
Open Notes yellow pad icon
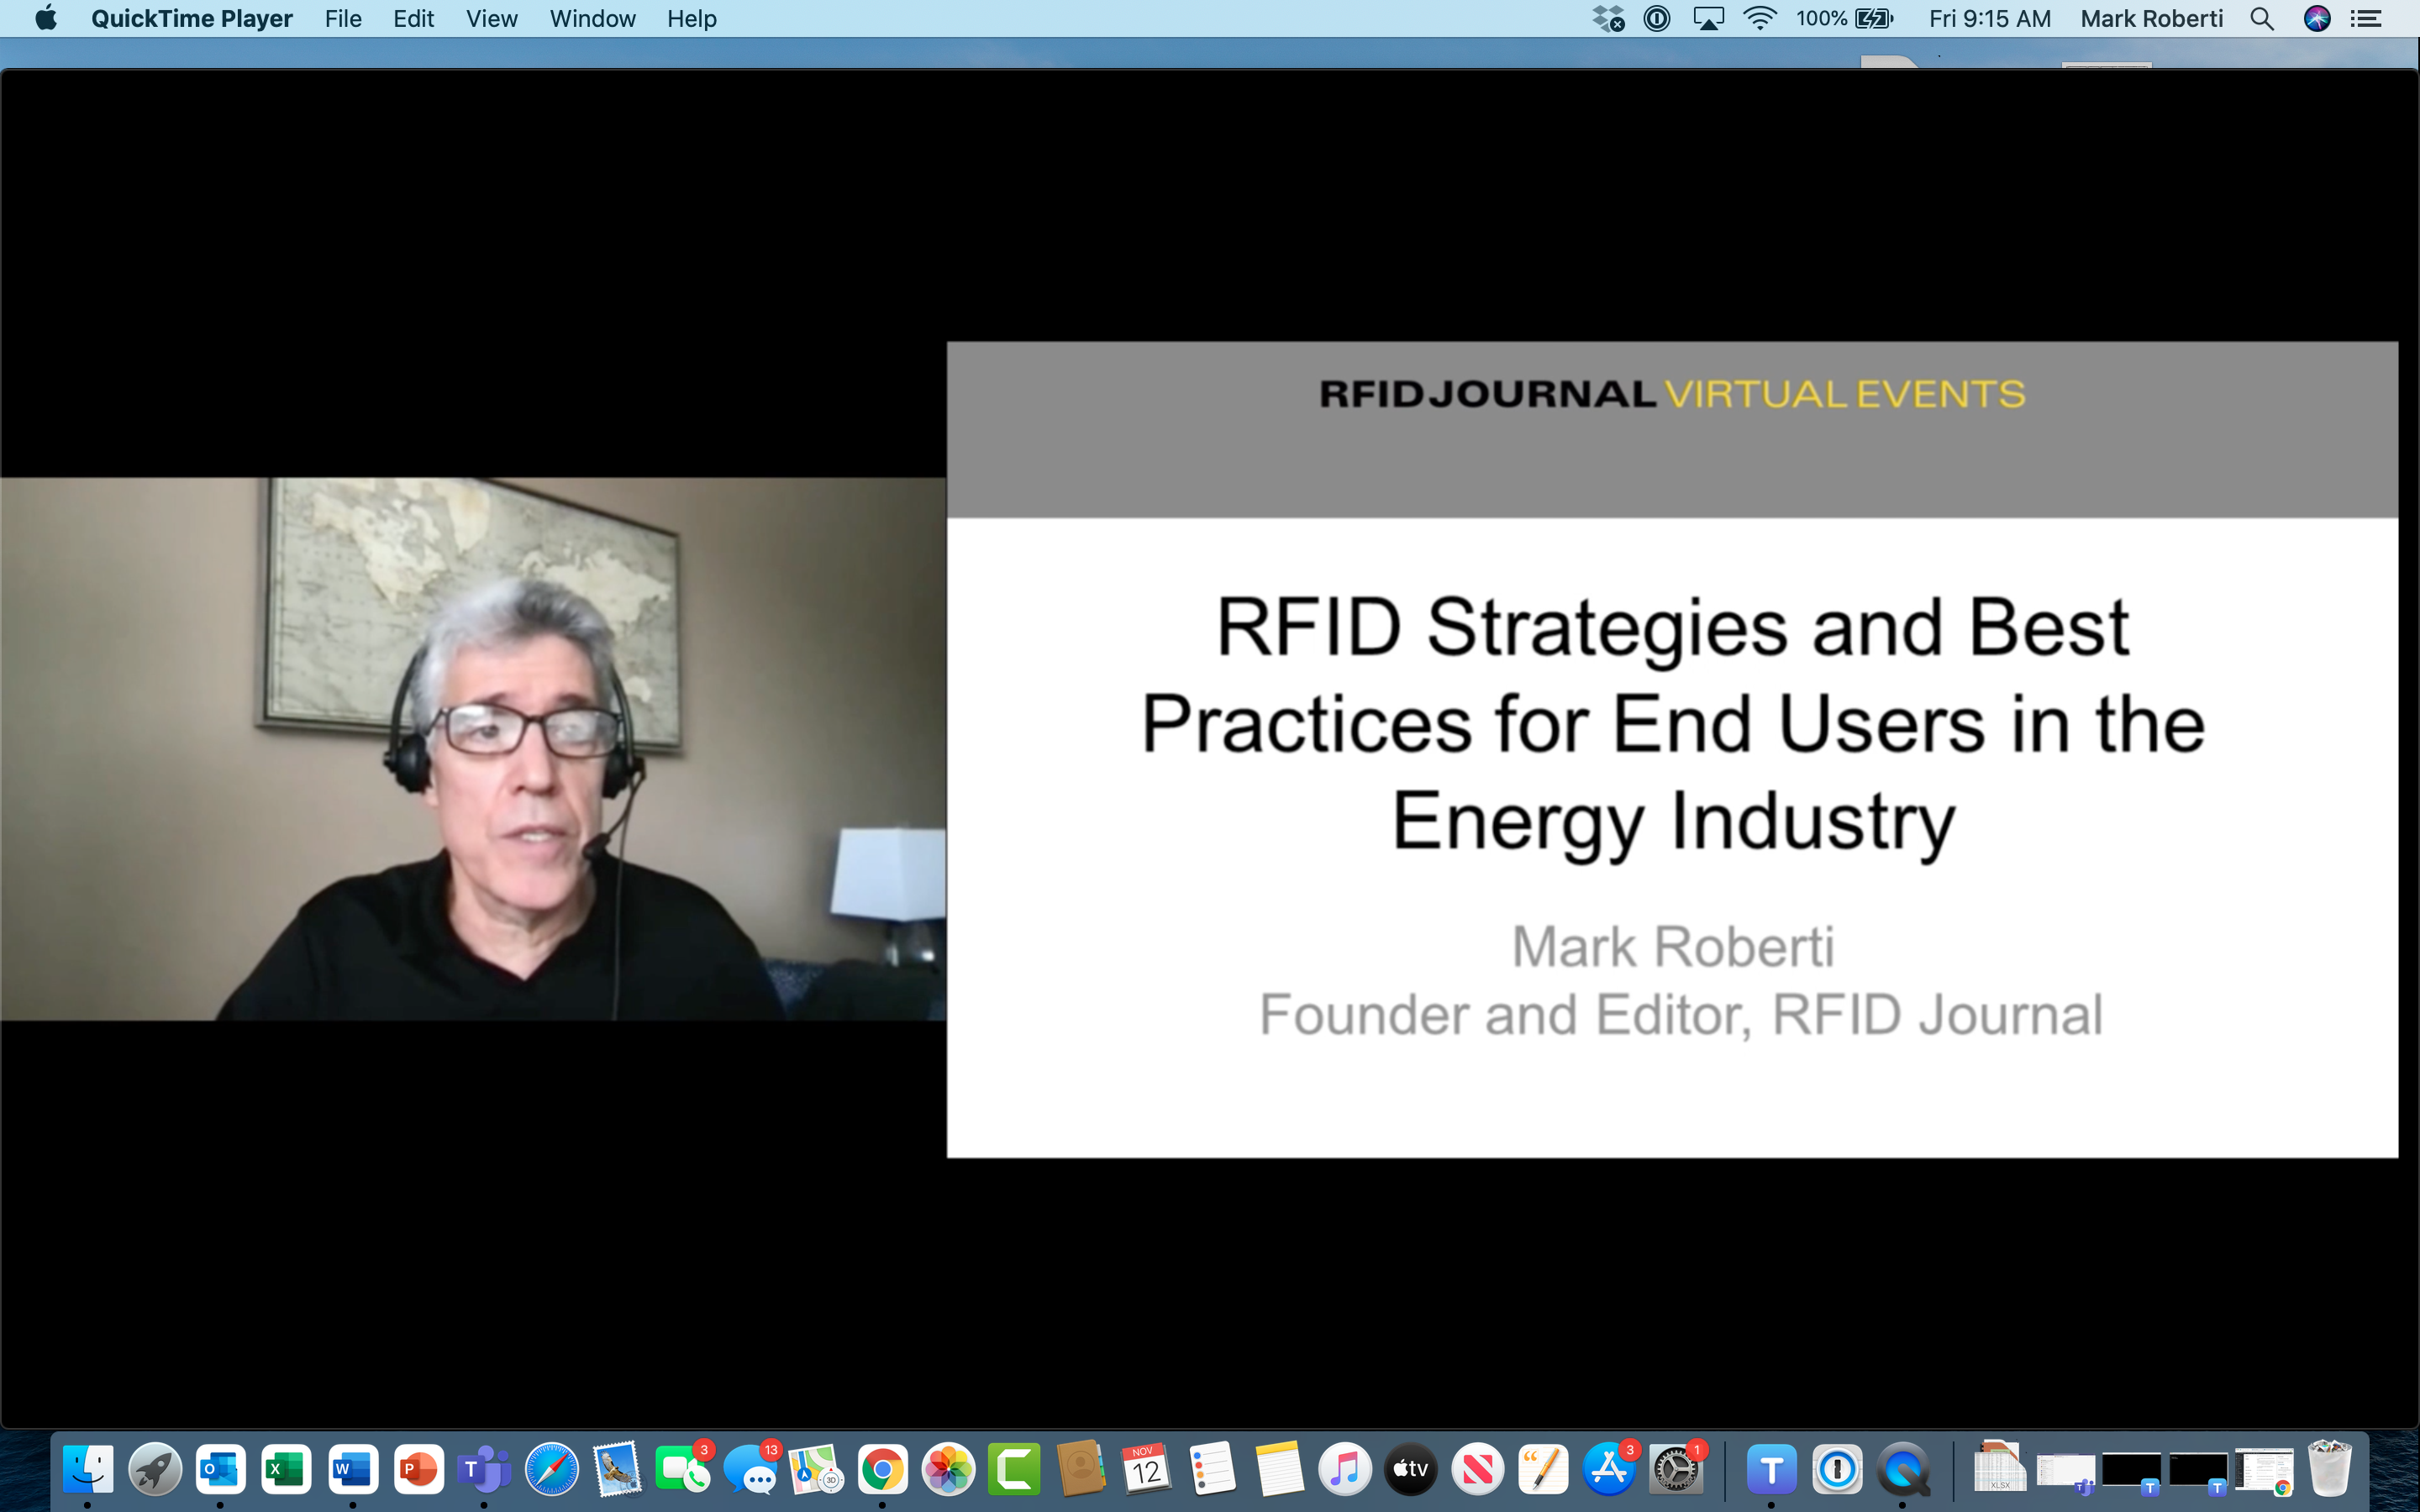1278,1469
